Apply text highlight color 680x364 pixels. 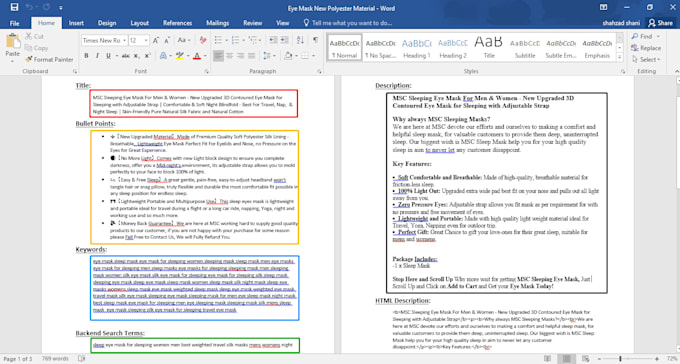pyautogui.click(x=180, y=56)
